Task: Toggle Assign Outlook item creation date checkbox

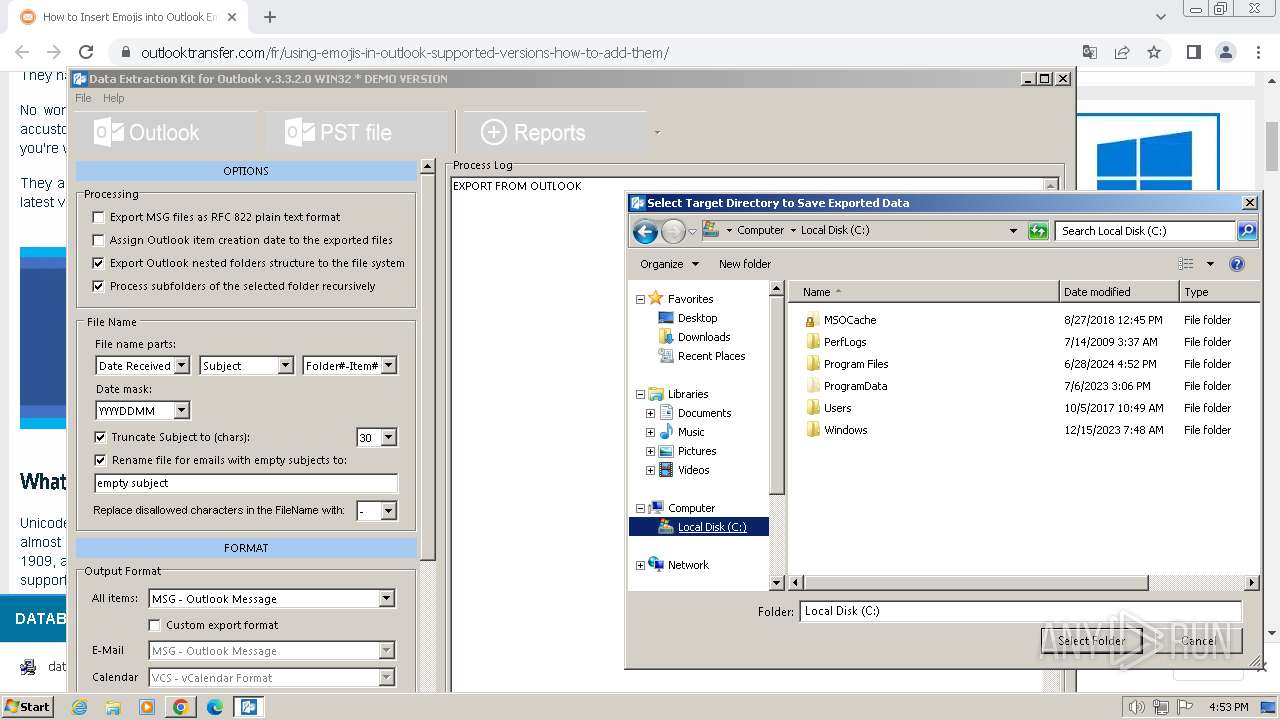Action: (98, 240)
